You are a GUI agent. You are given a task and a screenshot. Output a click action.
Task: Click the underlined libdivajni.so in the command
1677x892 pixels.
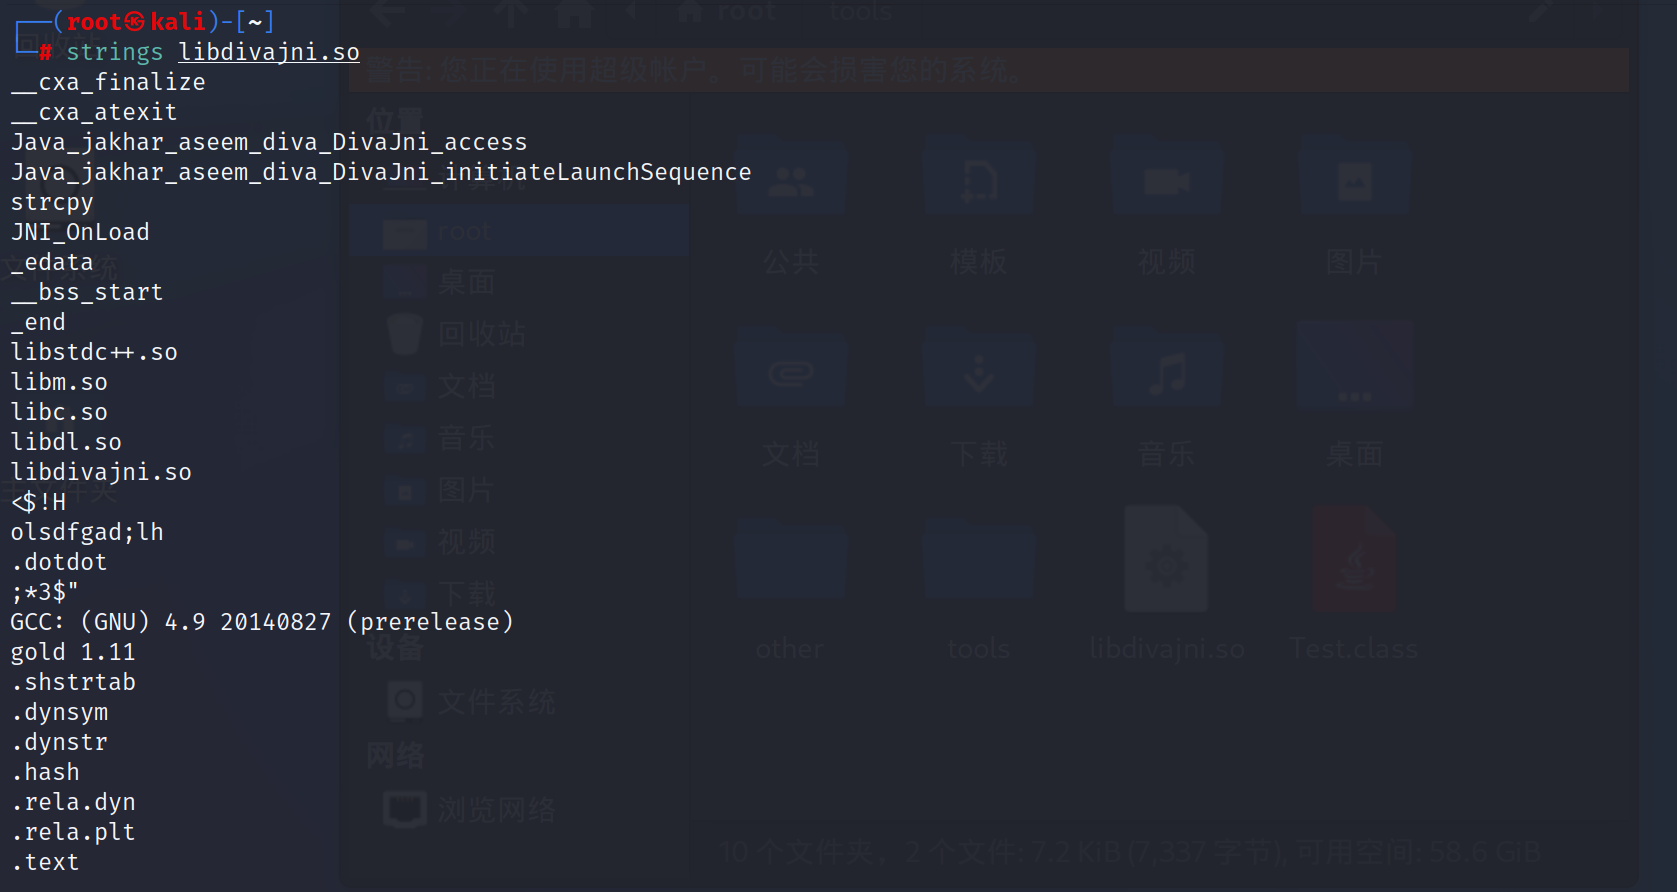[x=269, y=52]
